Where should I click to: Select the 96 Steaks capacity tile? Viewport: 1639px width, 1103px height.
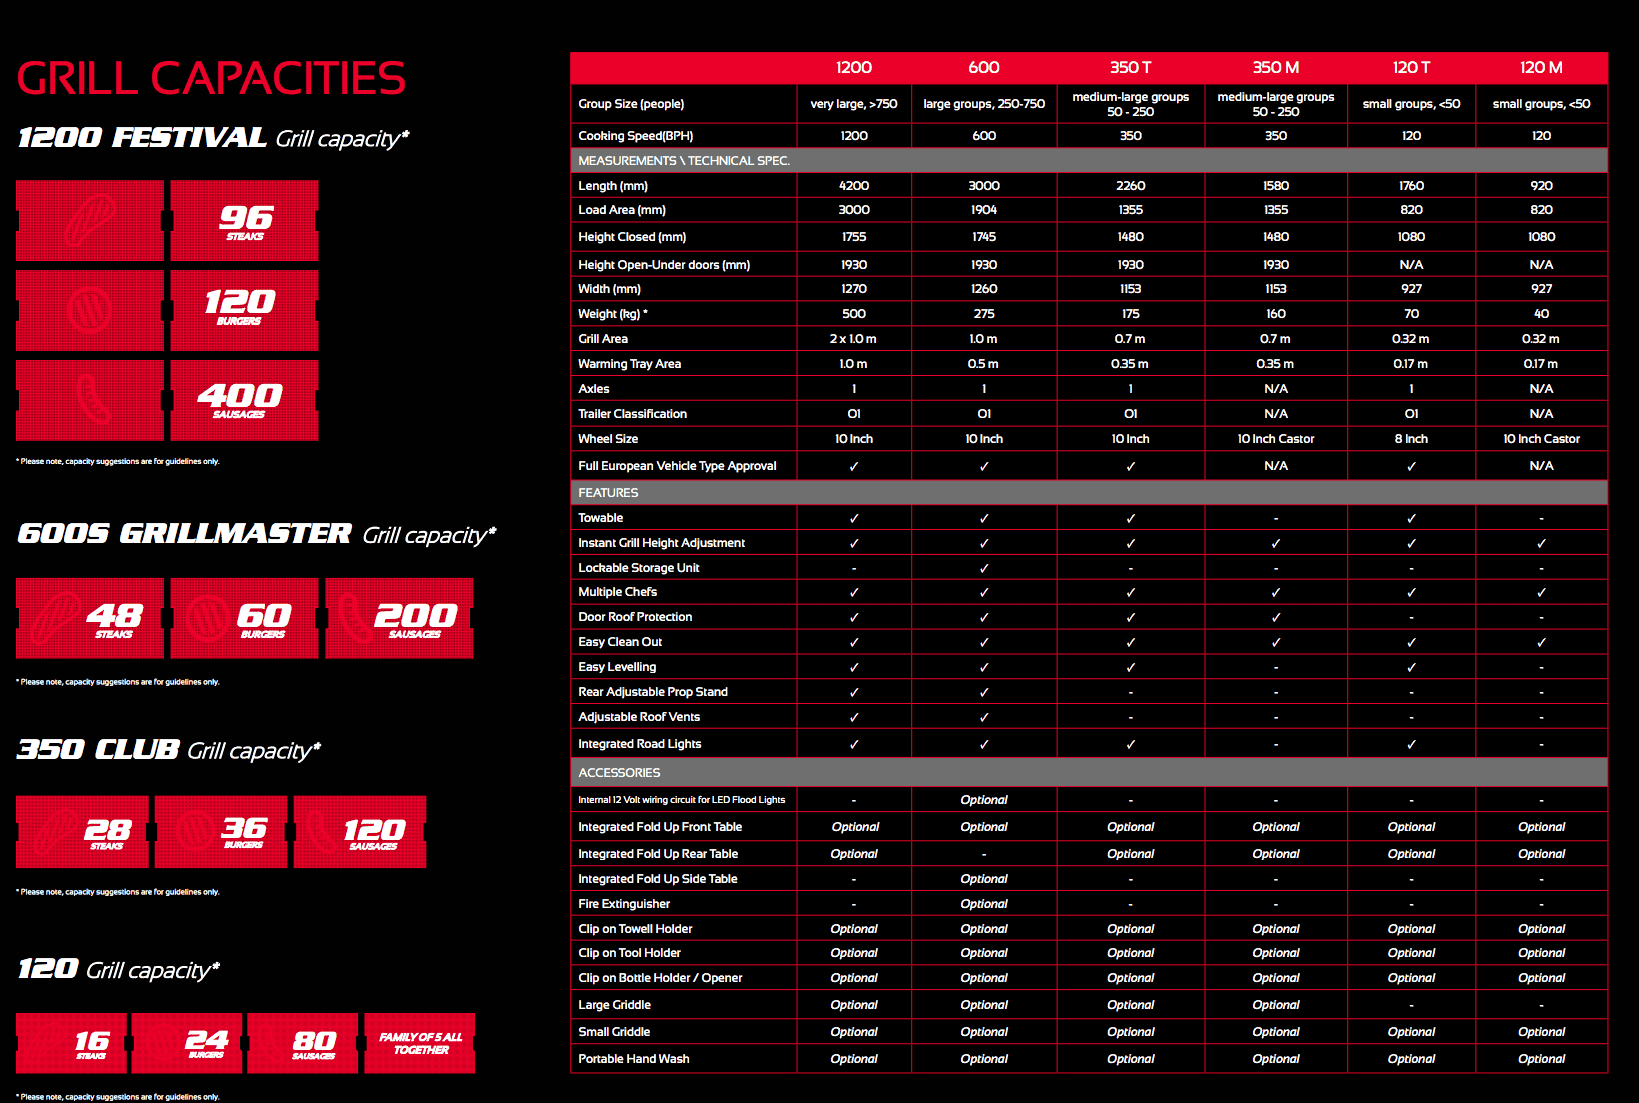point(245,221)
